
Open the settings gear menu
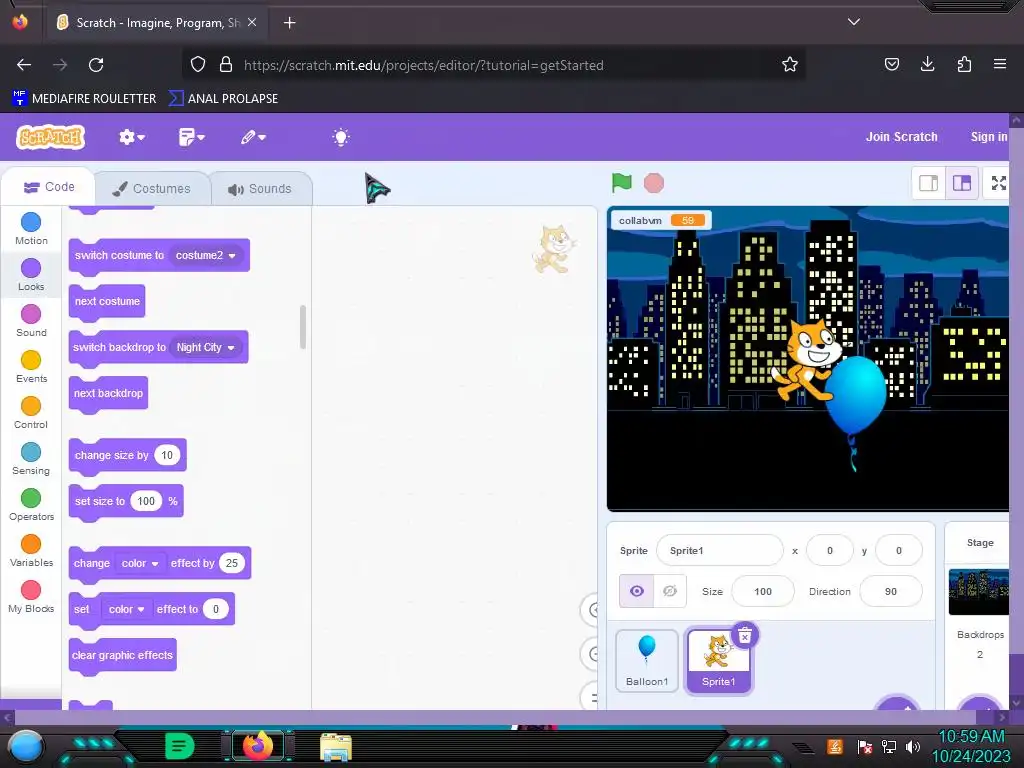[131, 137]
